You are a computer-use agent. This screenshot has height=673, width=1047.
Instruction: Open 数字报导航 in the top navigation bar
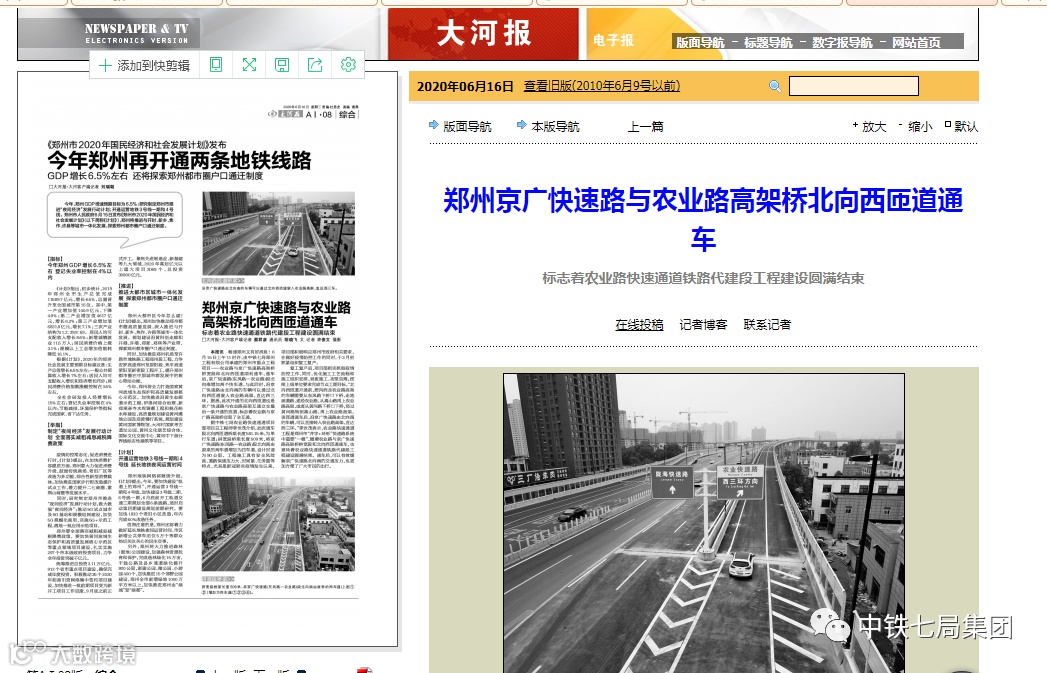point(842,43)
